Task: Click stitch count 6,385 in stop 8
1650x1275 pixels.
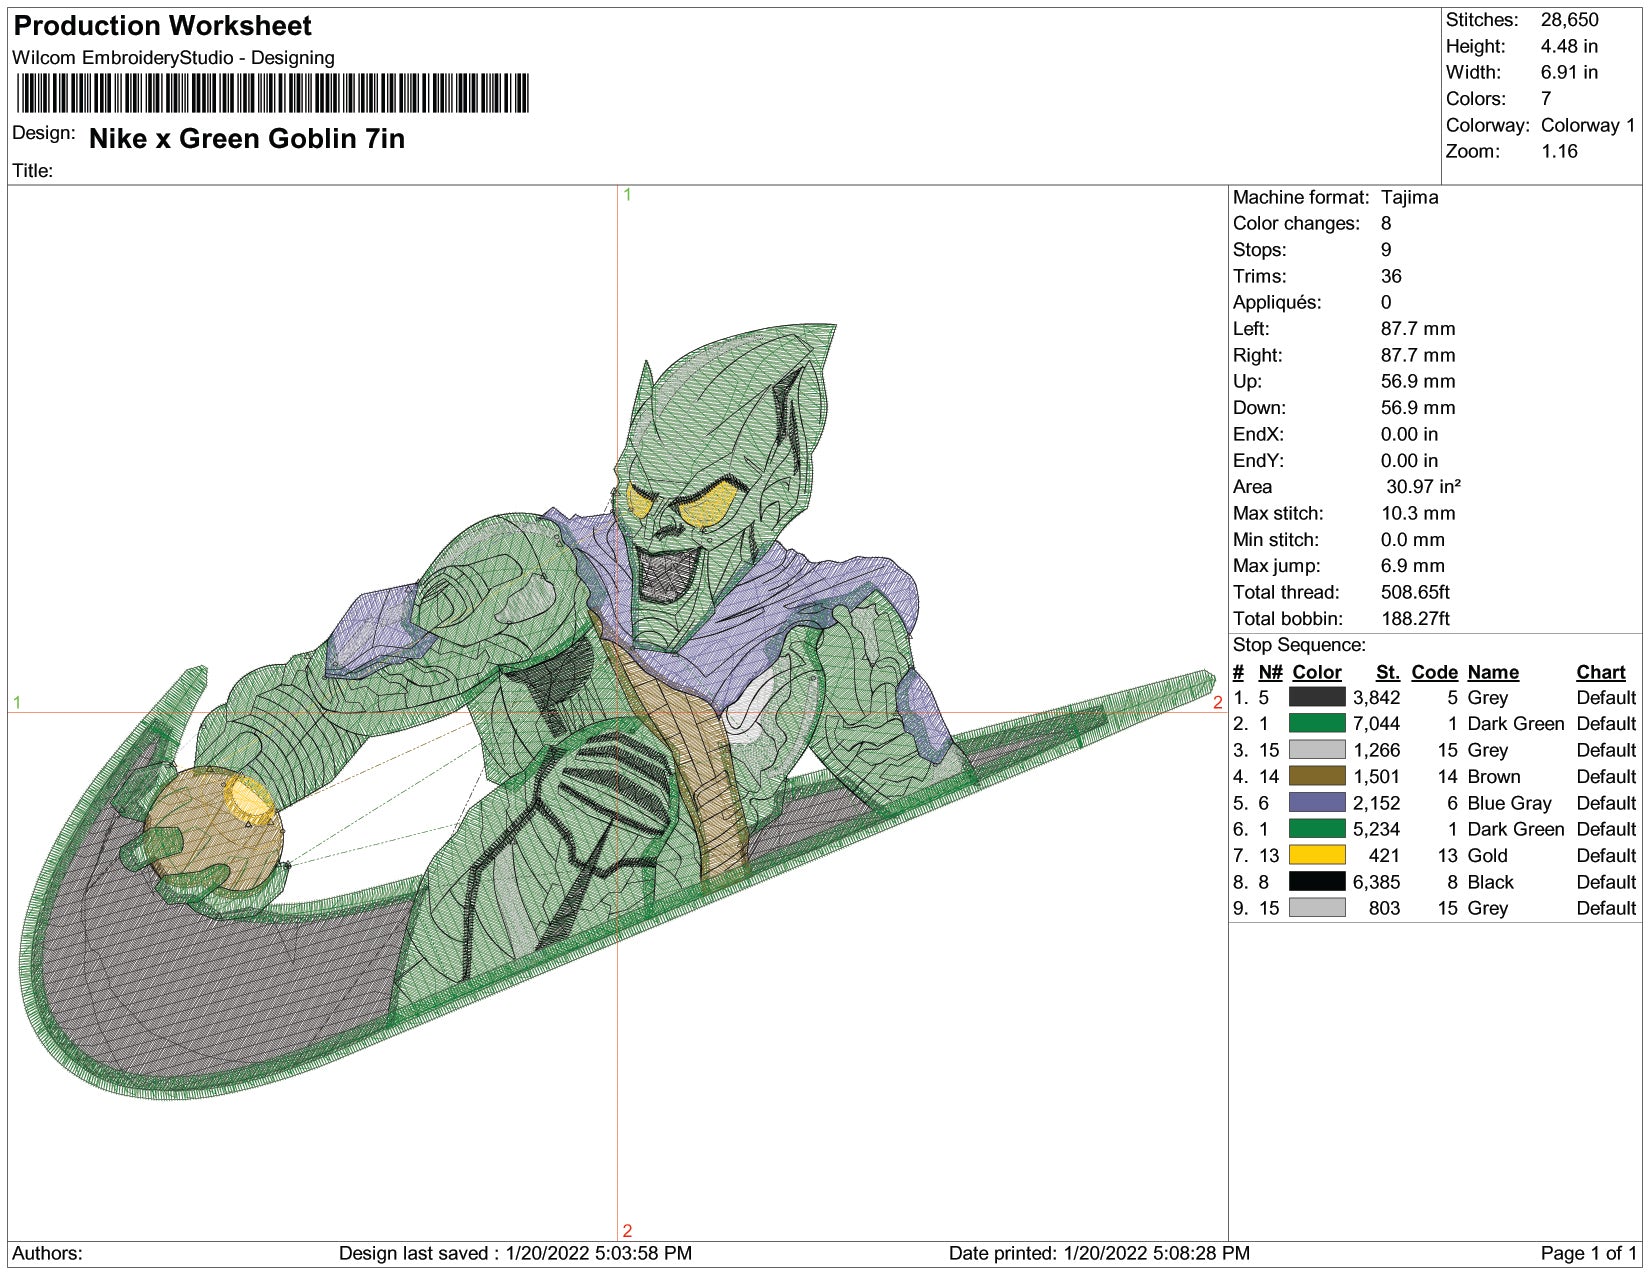Action: (1376, 881)
